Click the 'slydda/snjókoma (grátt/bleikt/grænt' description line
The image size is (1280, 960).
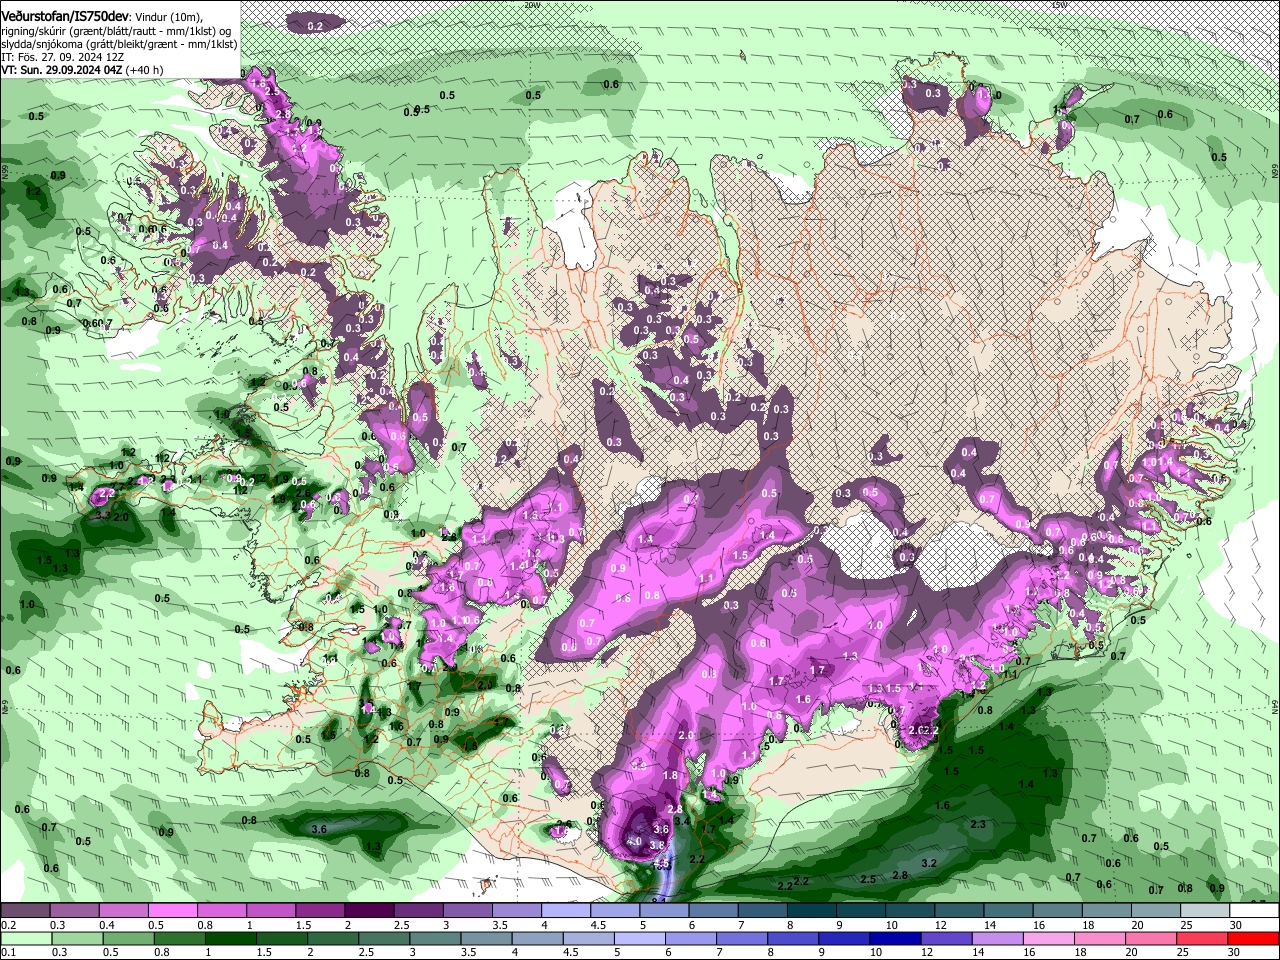[119, 44]
